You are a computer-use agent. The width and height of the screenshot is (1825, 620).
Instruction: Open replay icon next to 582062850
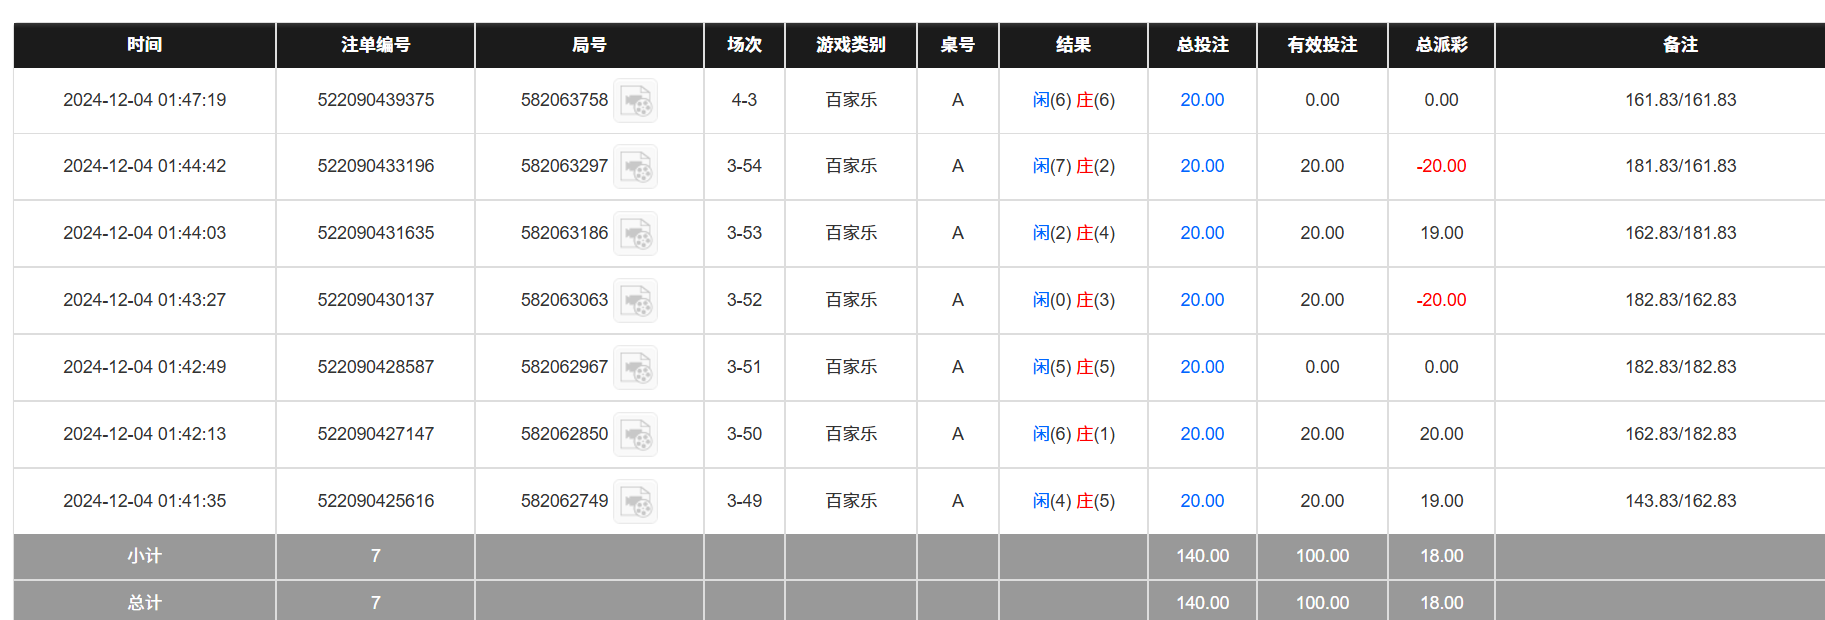point(635,435)
